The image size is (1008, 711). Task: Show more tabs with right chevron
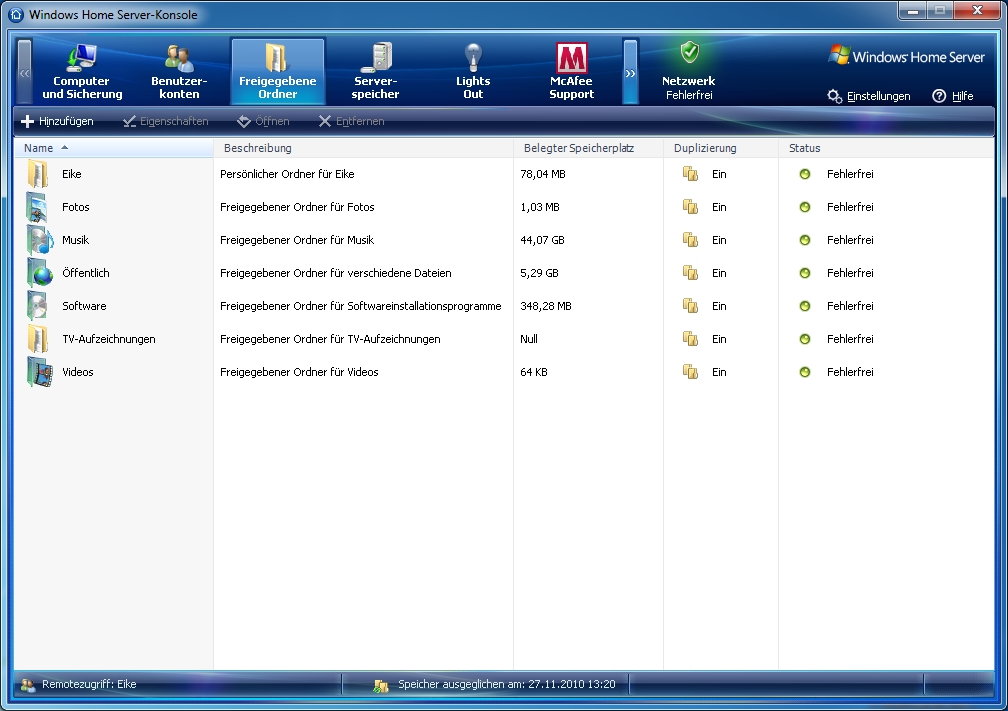pos(630,72)
